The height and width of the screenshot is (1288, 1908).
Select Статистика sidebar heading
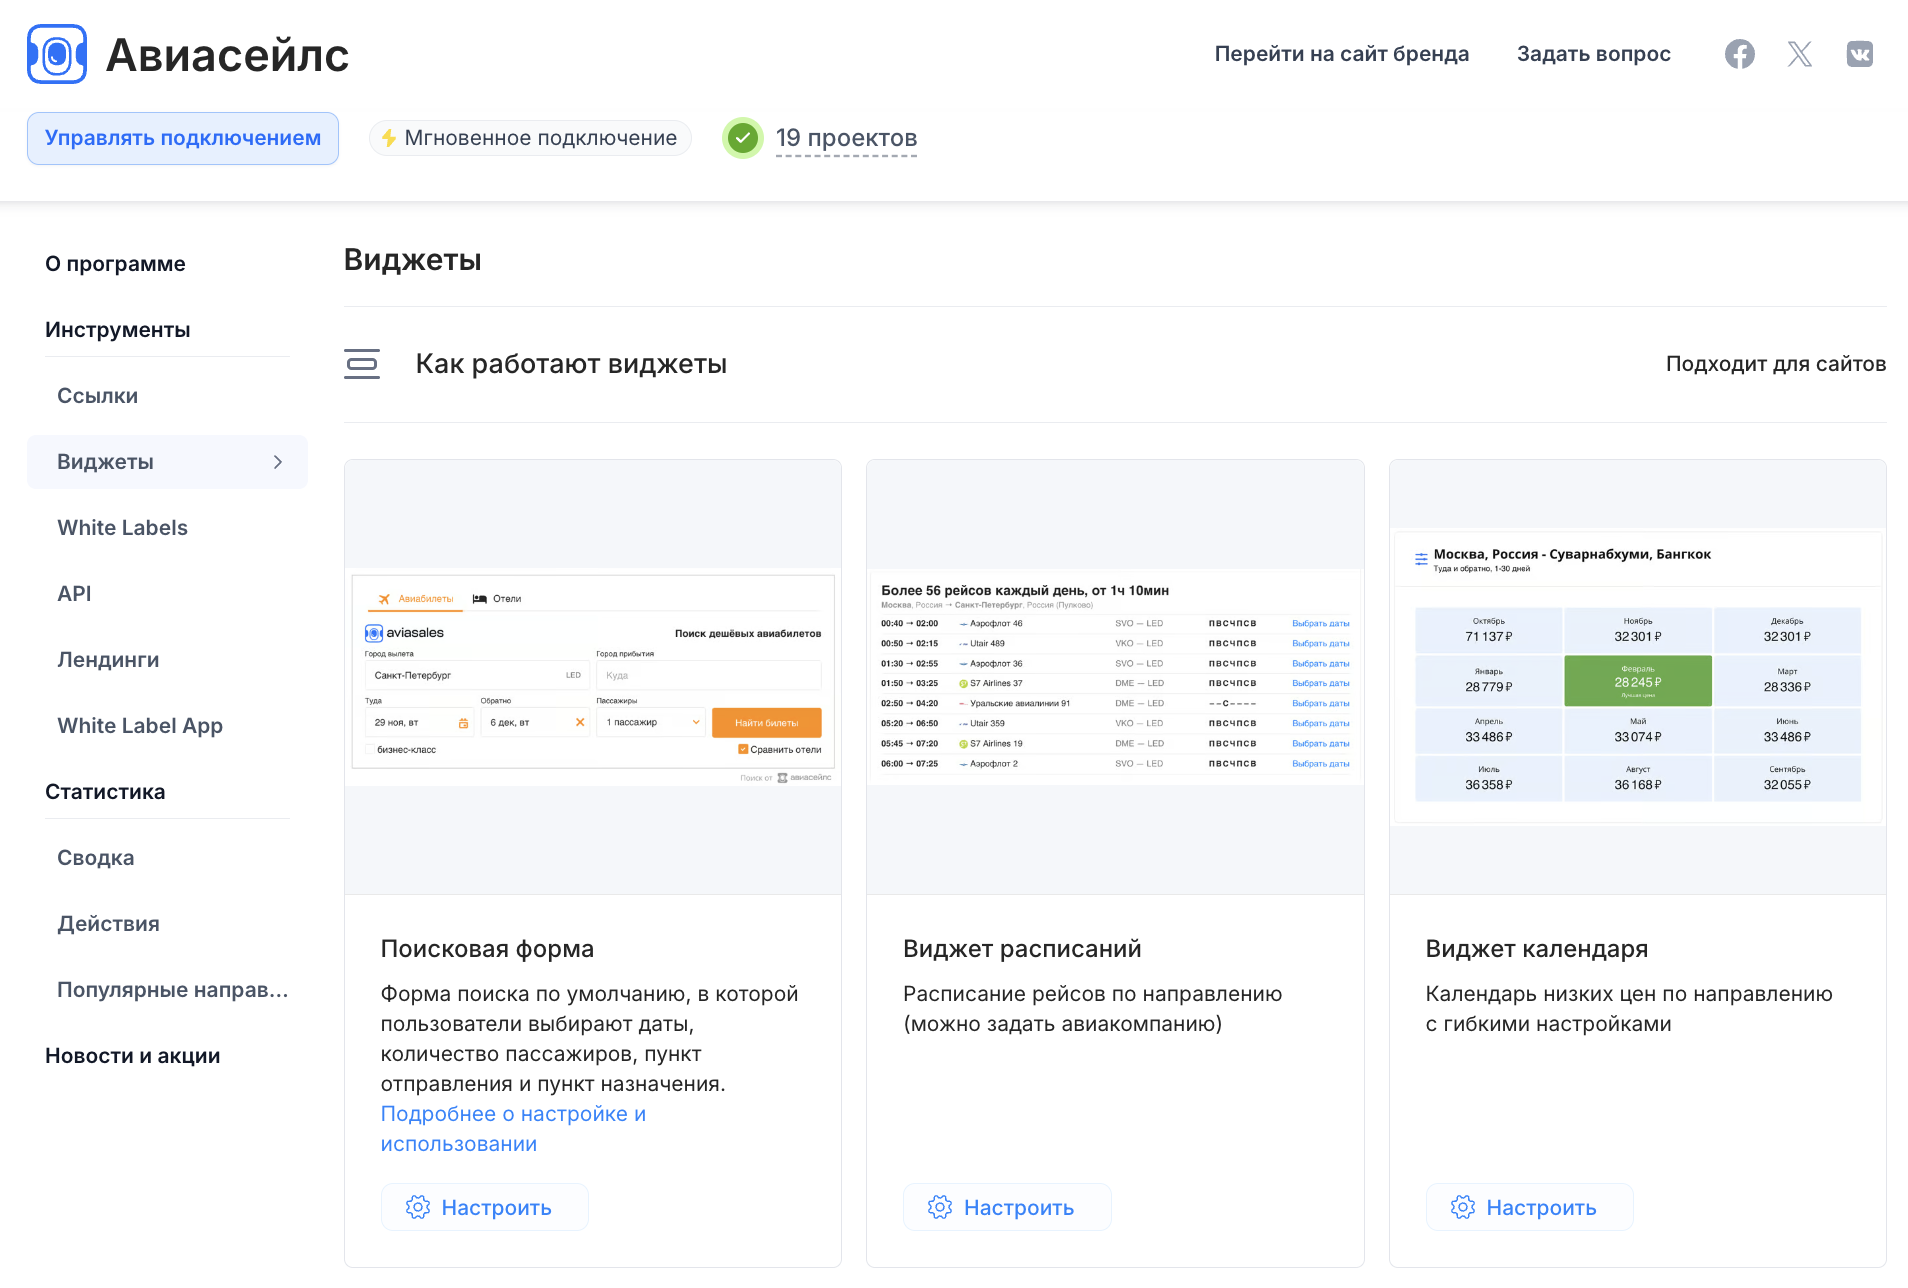pos(105,792)
